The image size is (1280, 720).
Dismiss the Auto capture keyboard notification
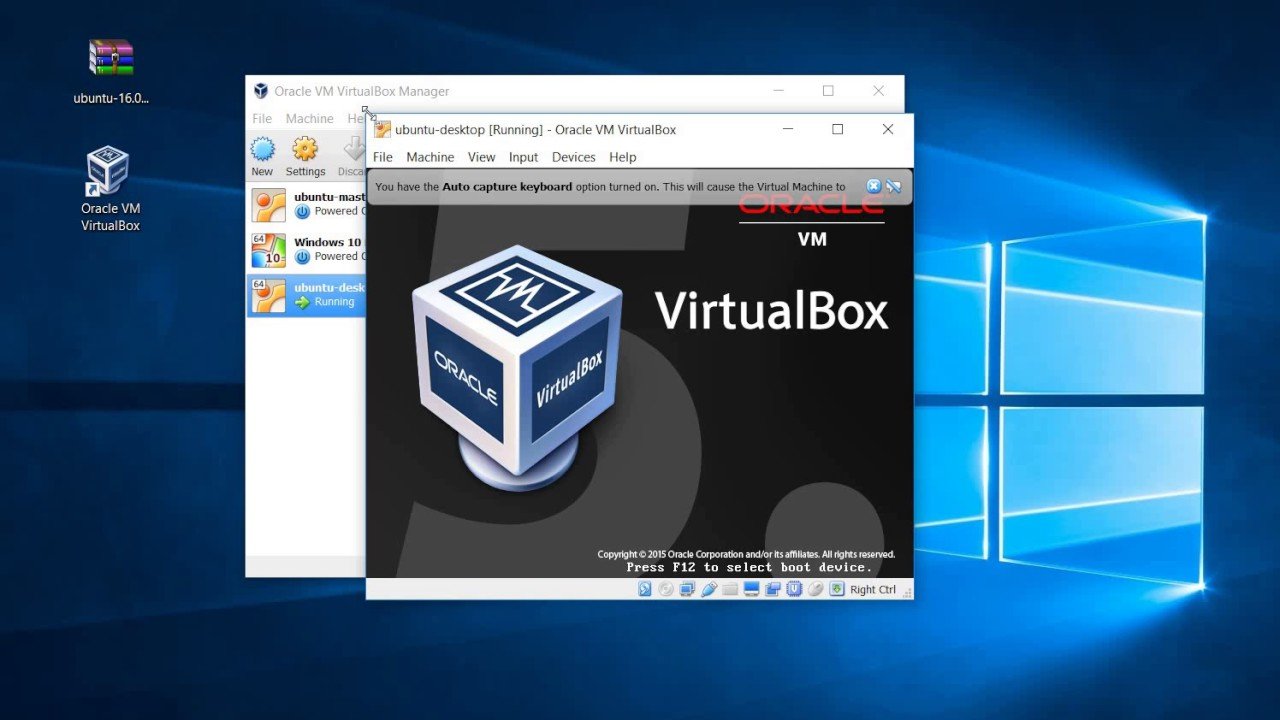[873, 186]
